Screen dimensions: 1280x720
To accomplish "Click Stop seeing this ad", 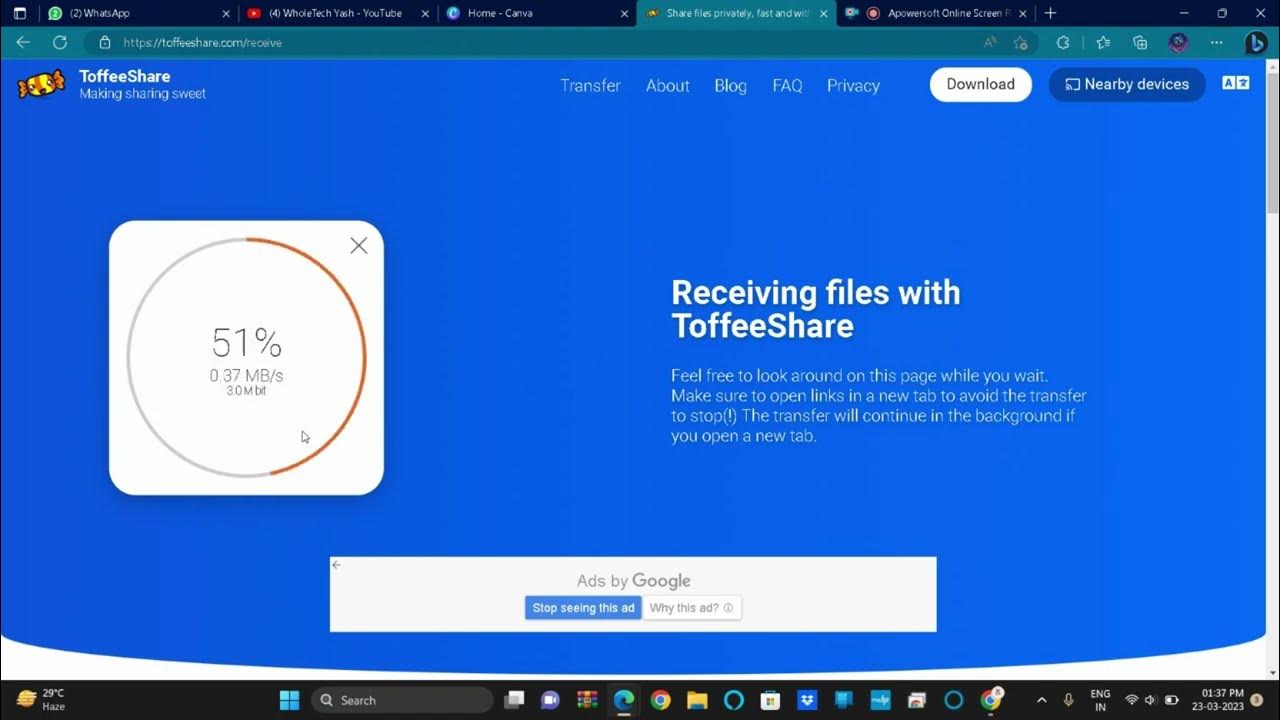I will click(x=583, y=608).
